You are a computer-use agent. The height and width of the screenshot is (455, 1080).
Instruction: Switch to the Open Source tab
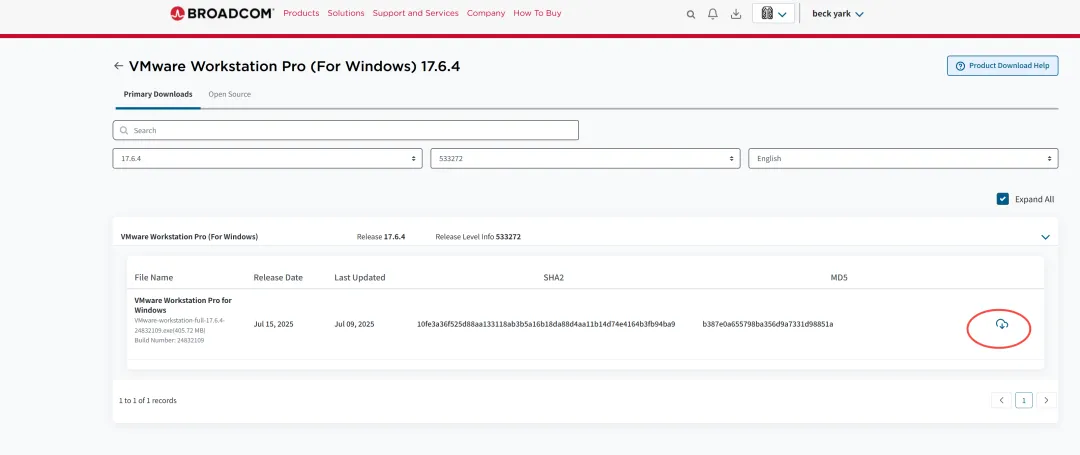click(229, 94)
